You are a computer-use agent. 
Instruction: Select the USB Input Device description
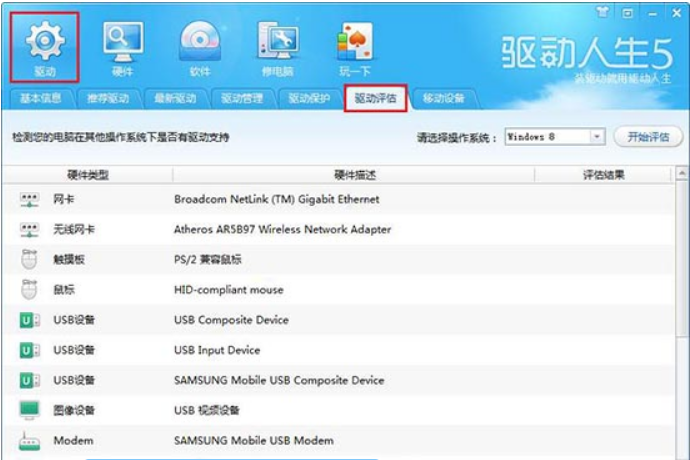217,350
